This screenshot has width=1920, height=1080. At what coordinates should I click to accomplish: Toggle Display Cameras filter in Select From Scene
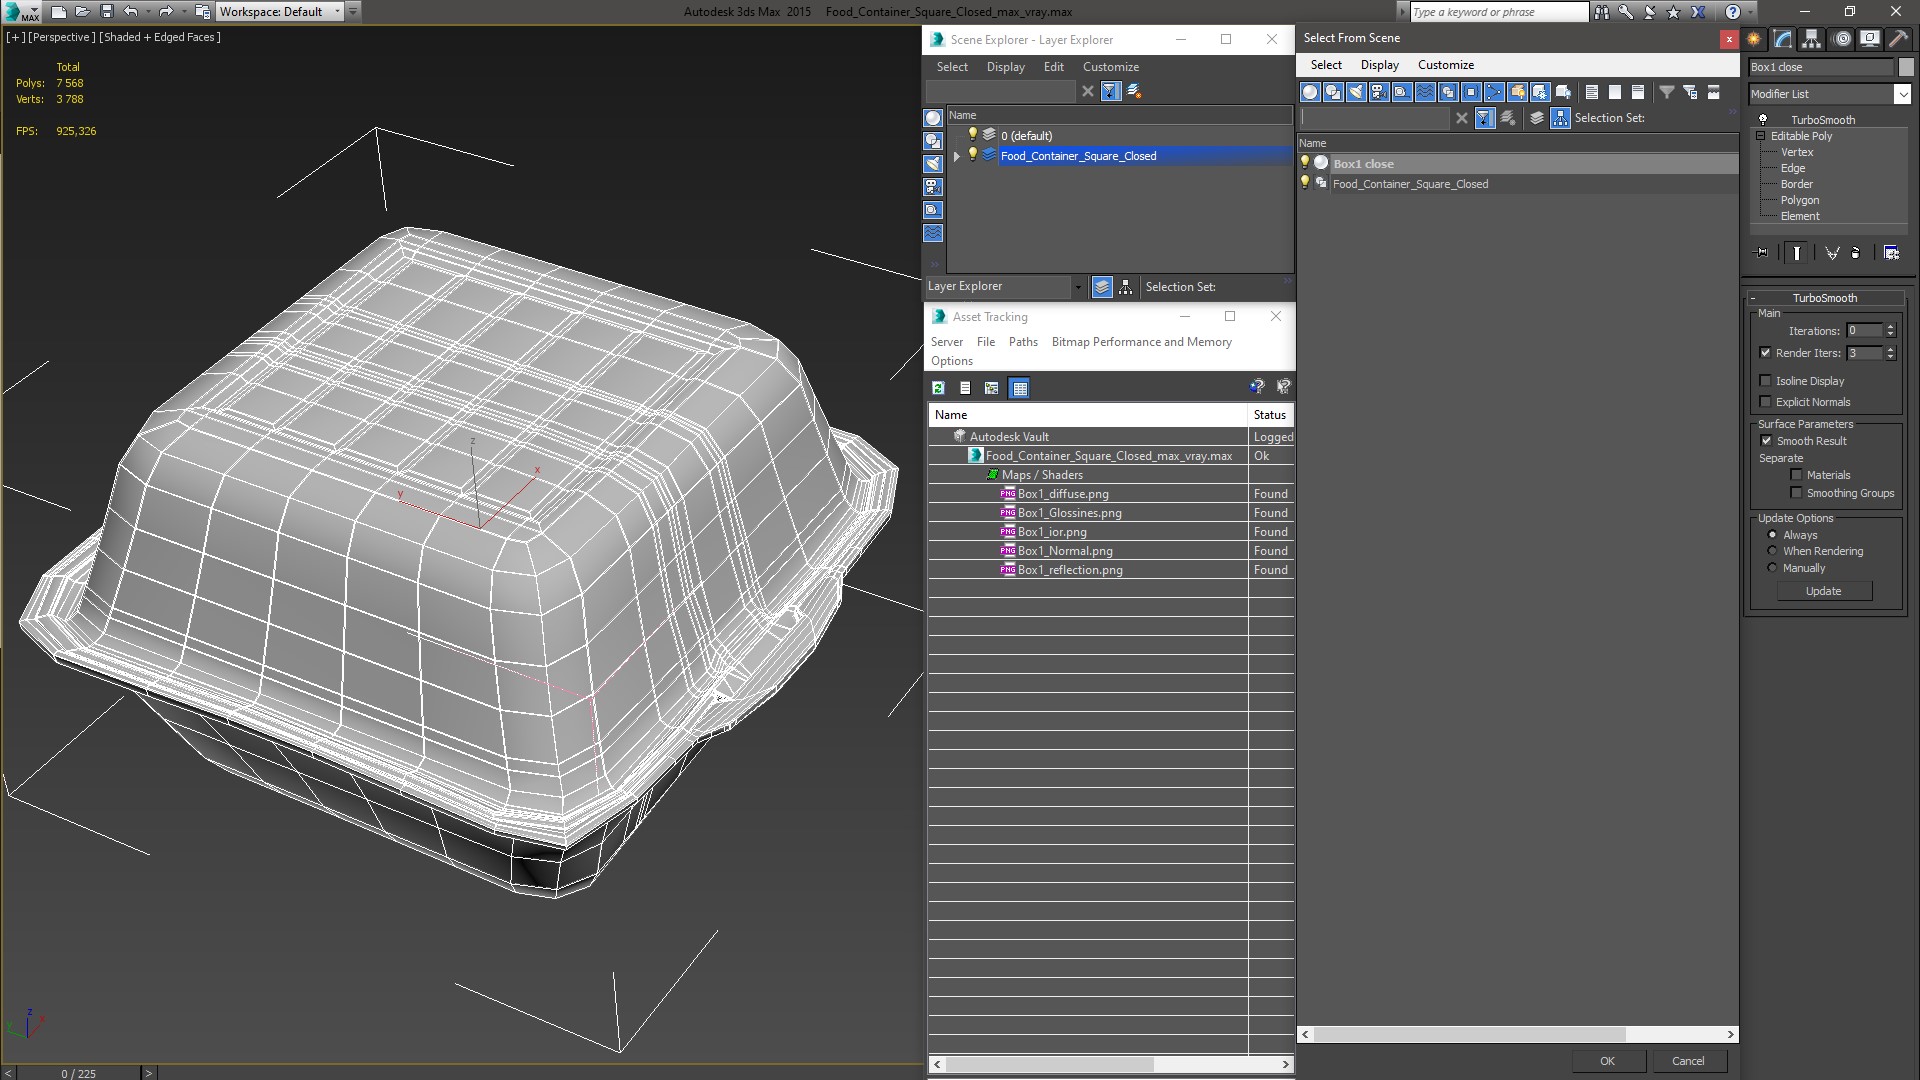coord(1379,92)
